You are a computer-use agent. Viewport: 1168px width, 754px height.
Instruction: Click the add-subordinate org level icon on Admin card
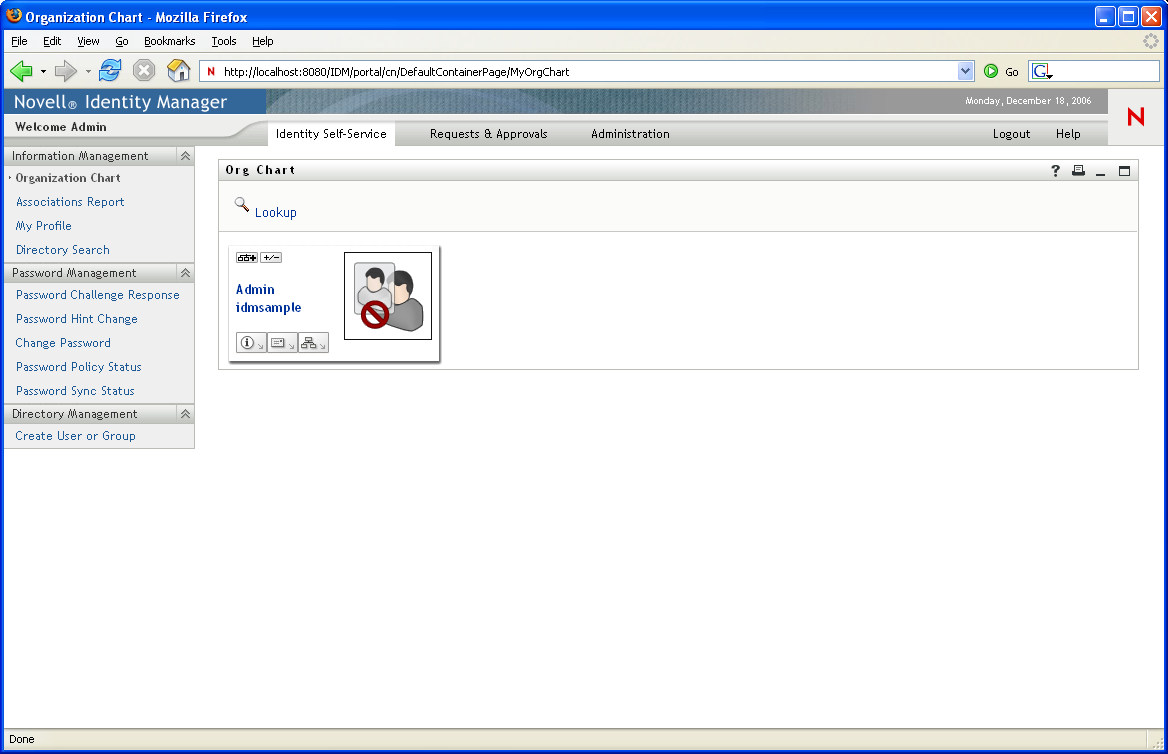(x=247, y=258)
